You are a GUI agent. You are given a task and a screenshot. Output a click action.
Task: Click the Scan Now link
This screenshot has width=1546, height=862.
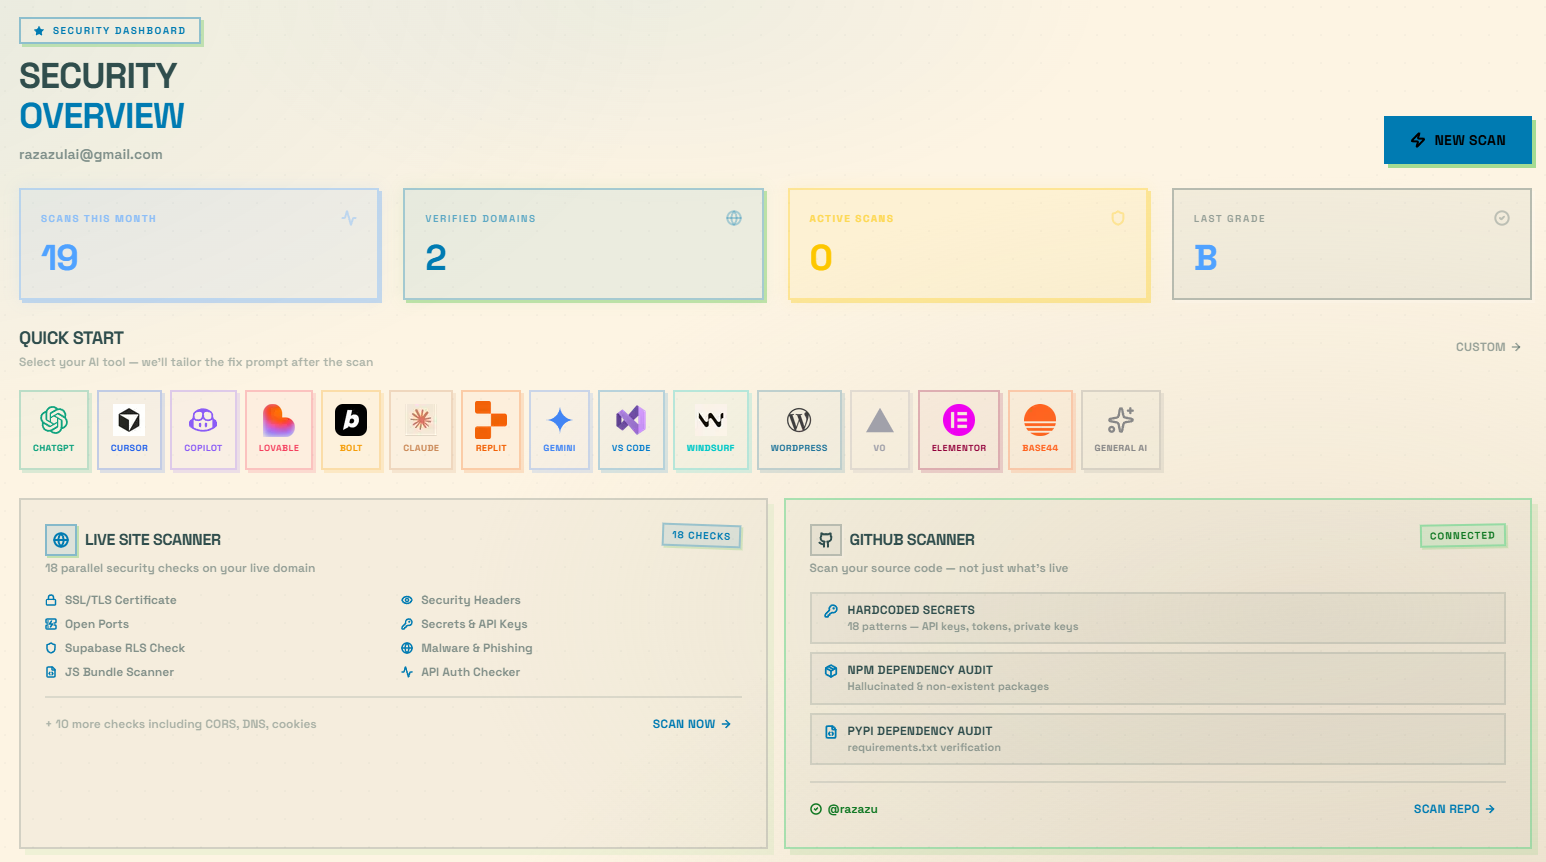tap(692, 724)
